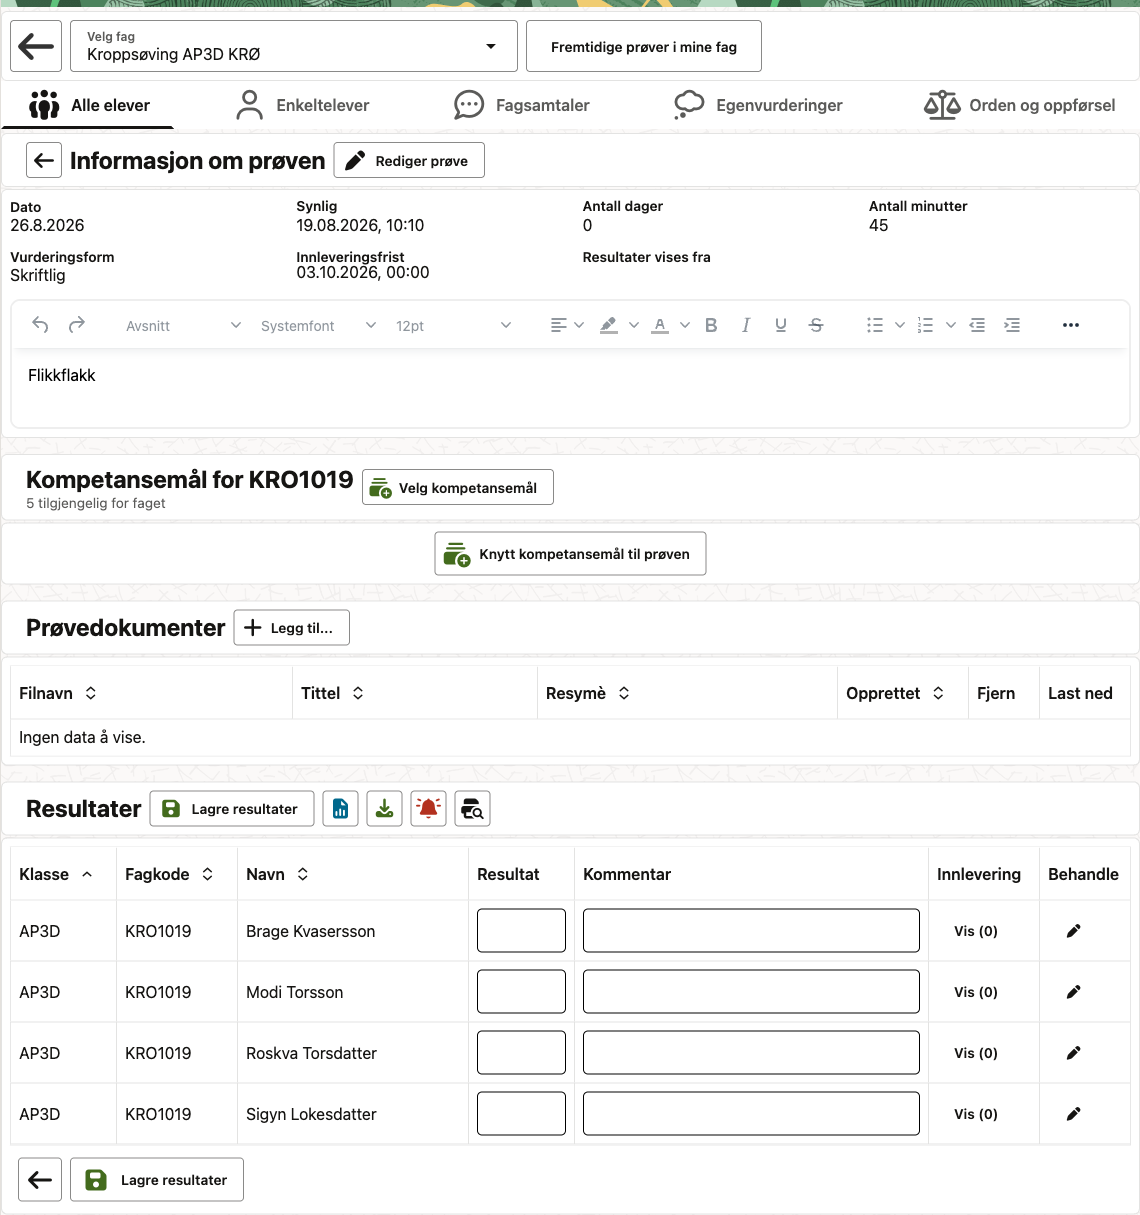Open the Velg fag subject dropdown

click(x=294, y=46)
